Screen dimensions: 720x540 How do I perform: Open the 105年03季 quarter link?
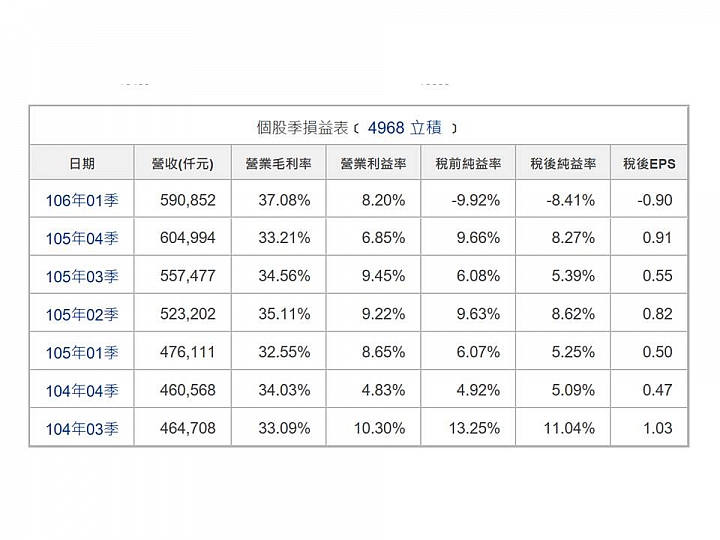point(82,277)
